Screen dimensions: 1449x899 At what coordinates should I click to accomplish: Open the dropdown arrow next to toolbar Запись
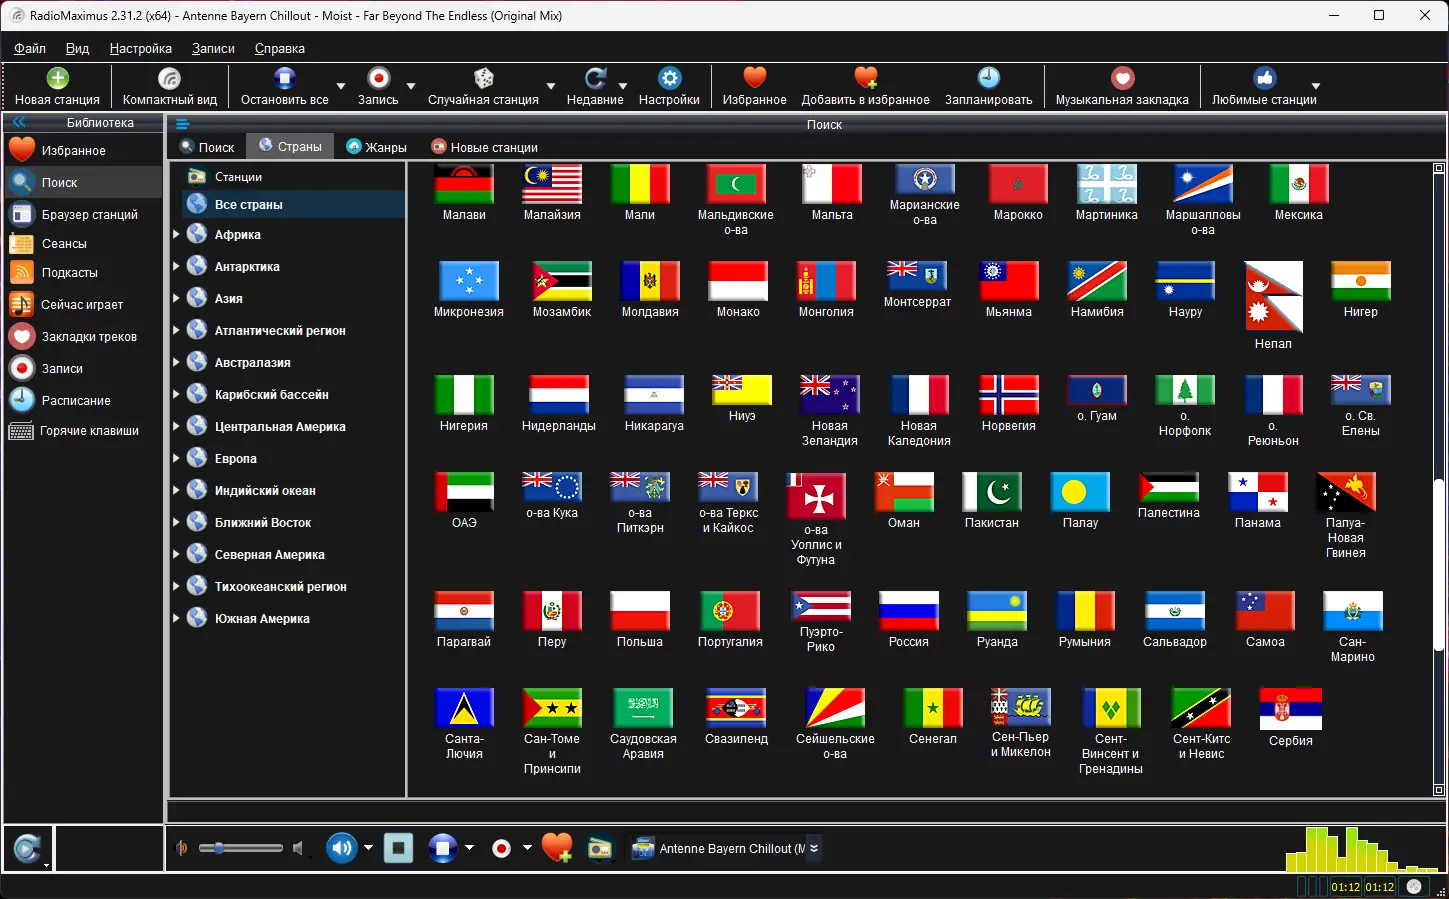pos(411,86)
